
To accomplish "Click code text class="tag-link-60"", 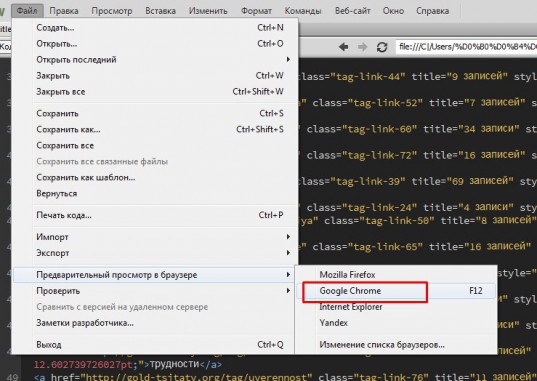I will click(362, 129).
